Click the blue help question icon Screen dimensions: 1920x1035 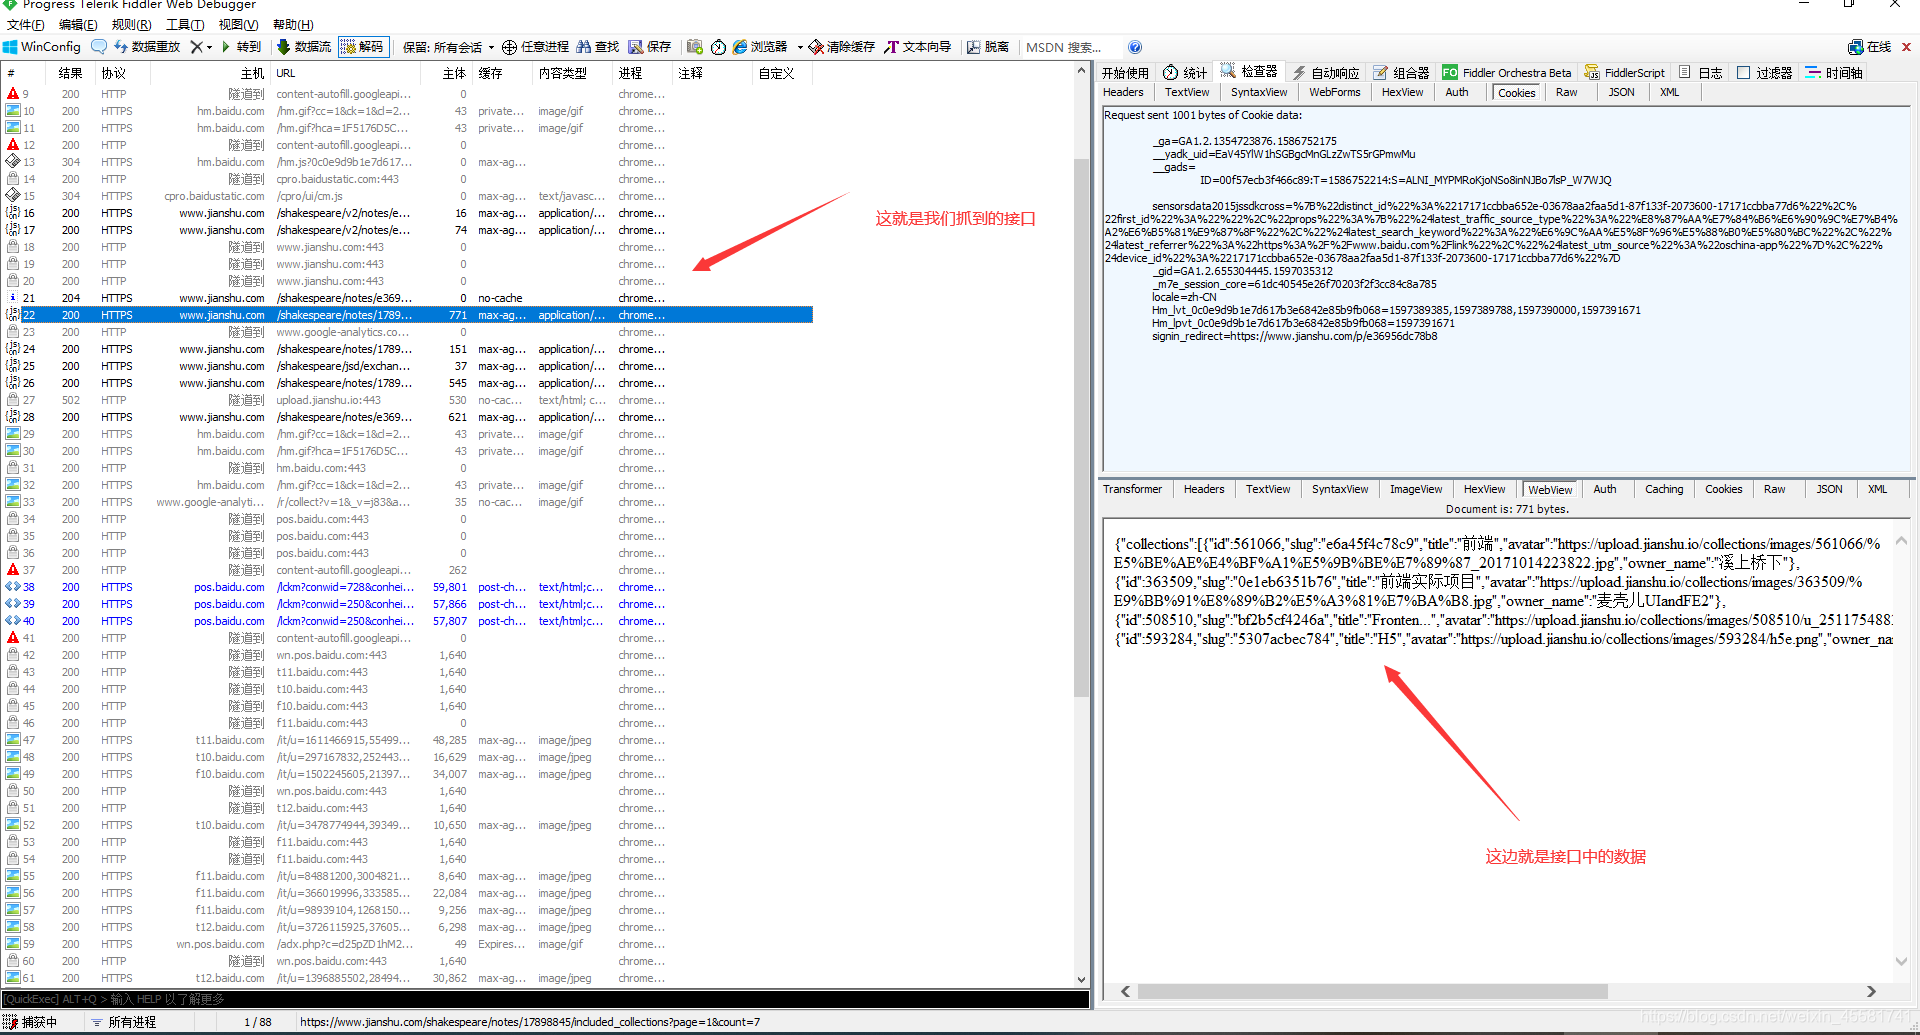click(x=1134, y=47)
